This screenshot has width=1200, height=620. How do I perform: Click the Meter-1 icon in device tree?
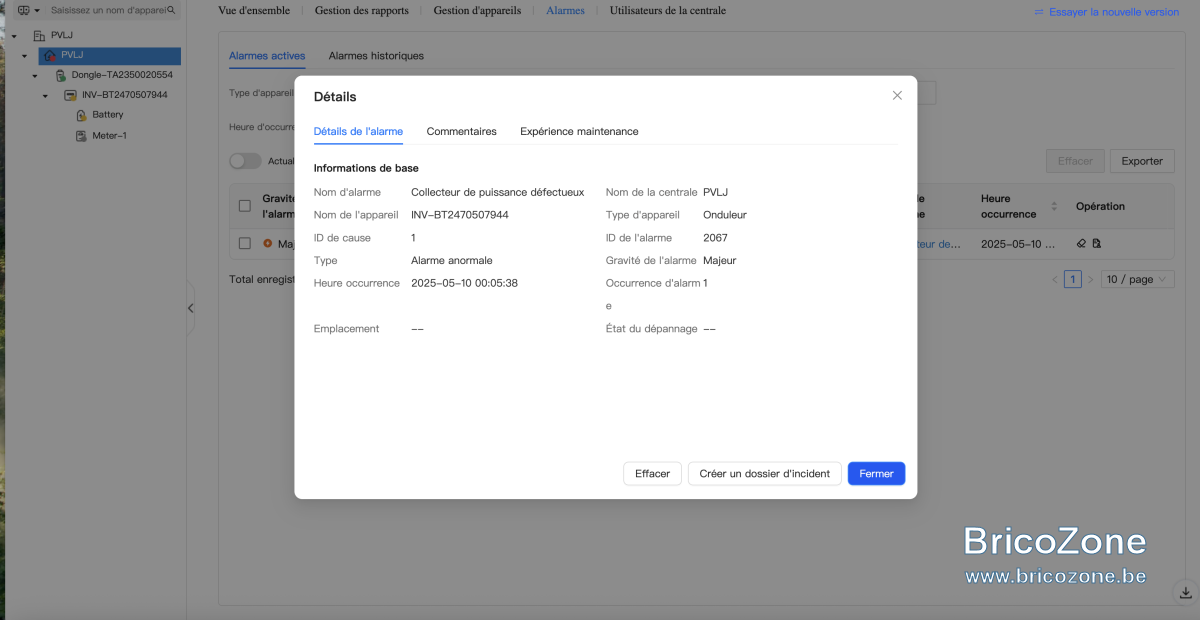tap(82, 136)
